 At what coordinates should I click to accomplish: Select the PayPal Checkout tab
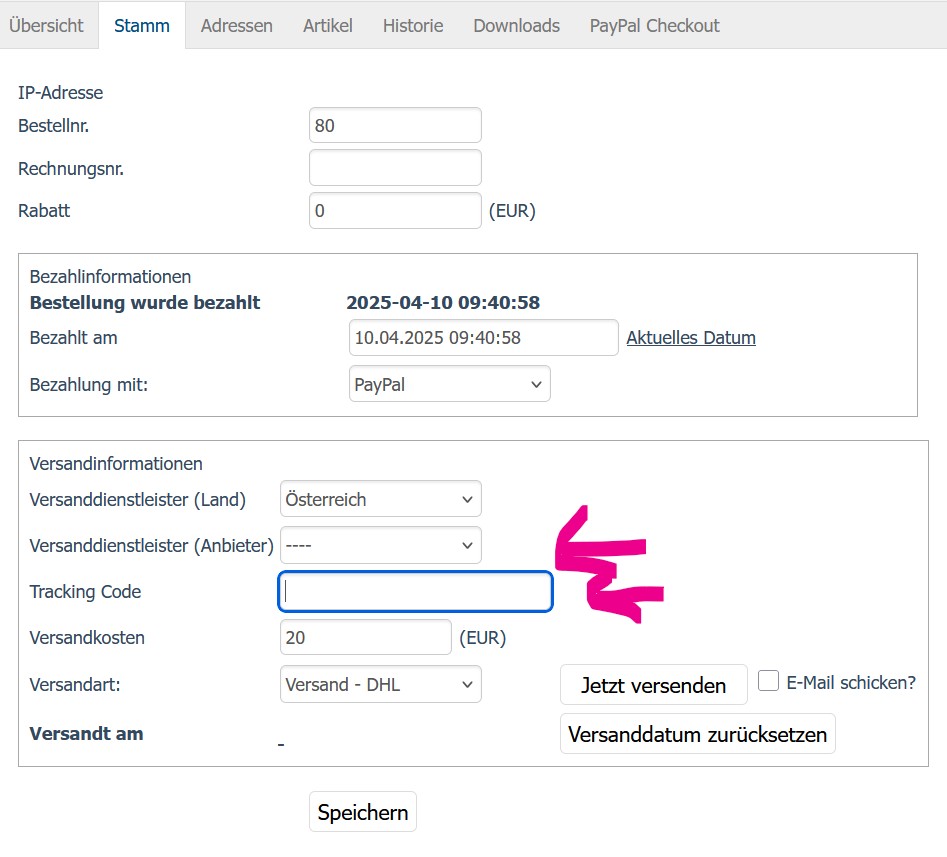(654, 26)
